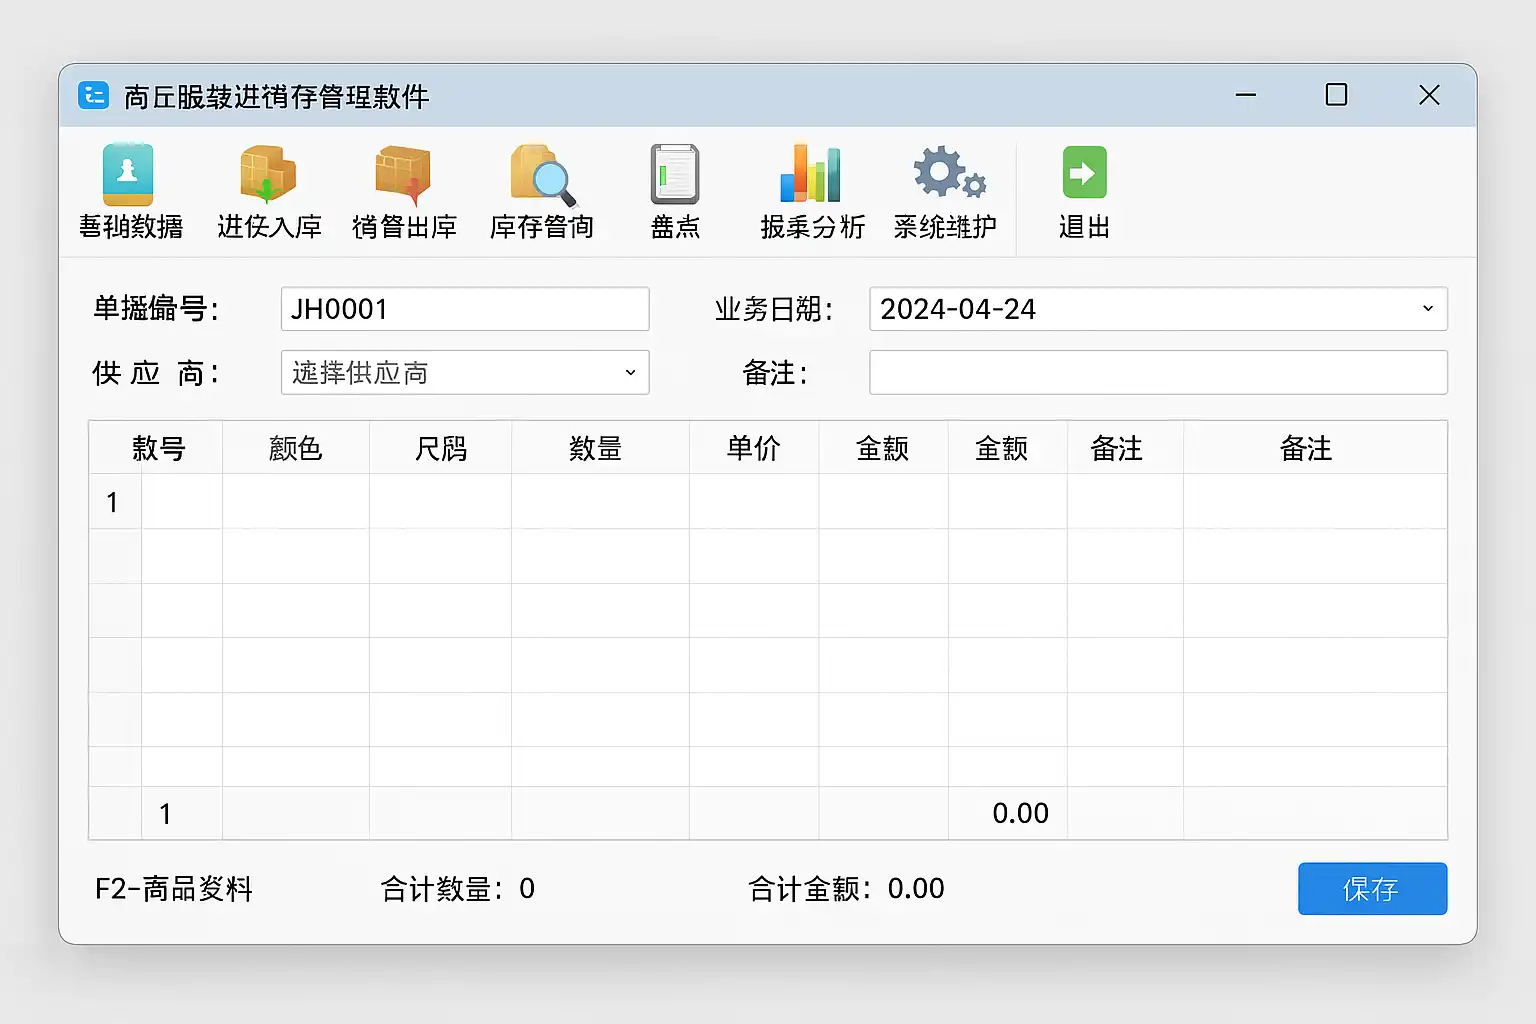Click the green 退出 exit icon

pyautogui.click(x=1084, y=174)
